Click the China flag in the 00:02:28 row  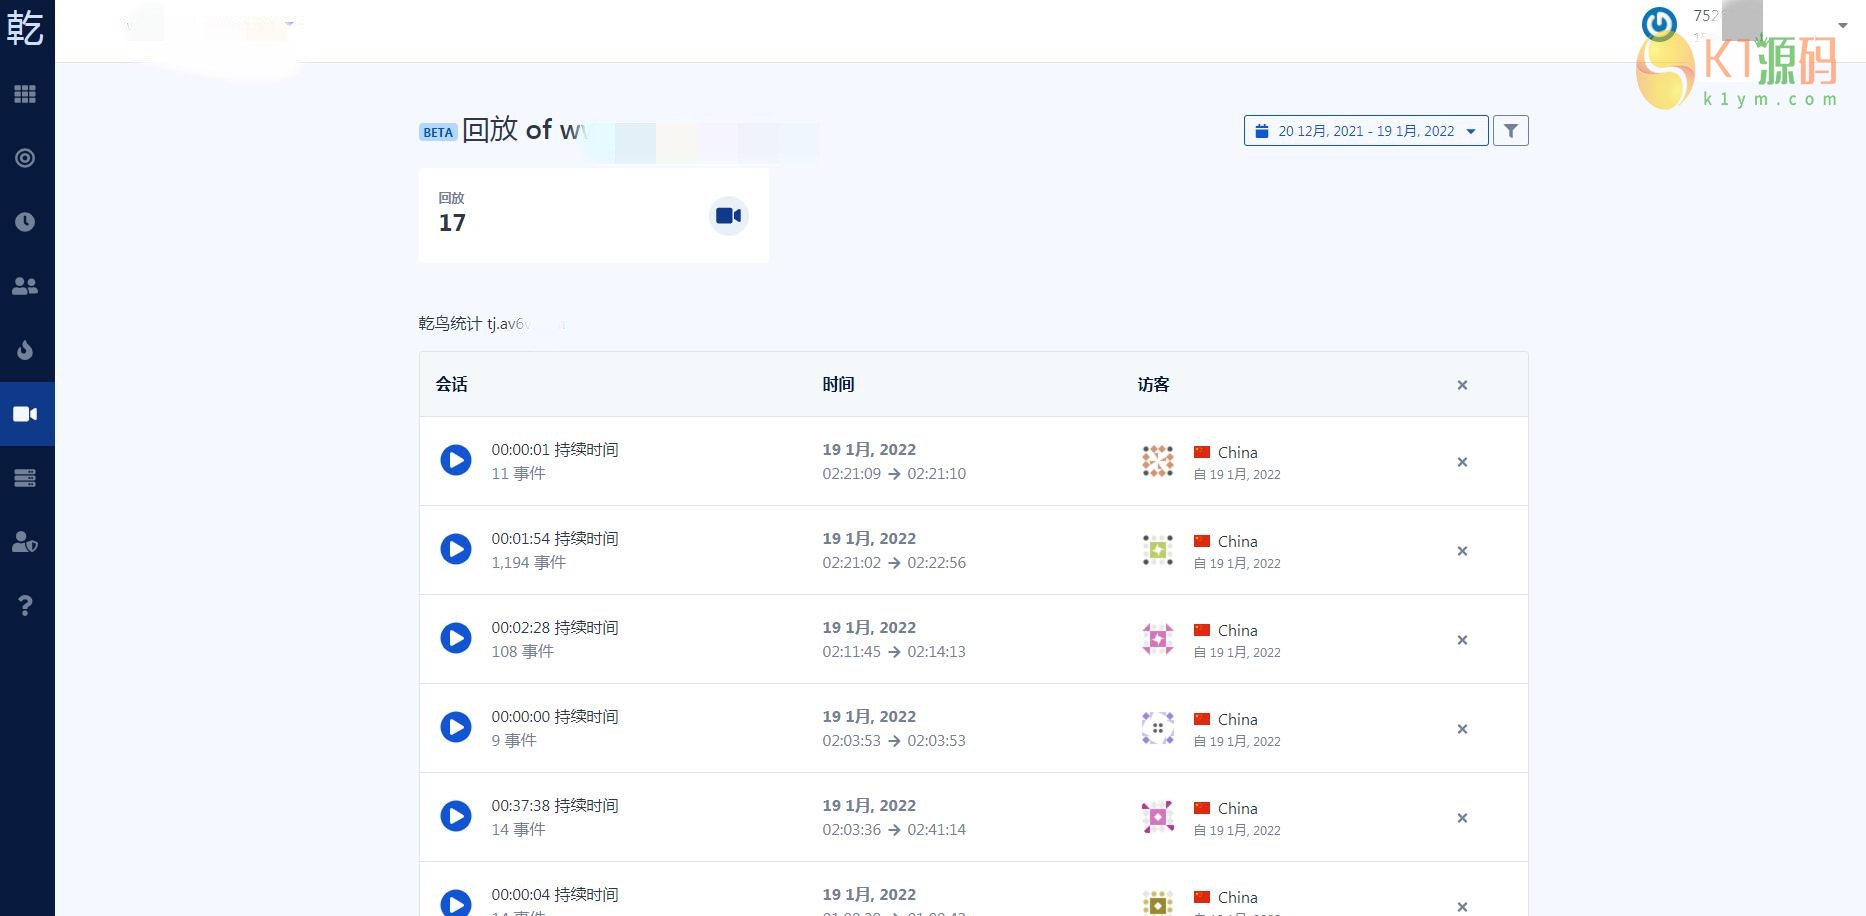[1202, 630]
